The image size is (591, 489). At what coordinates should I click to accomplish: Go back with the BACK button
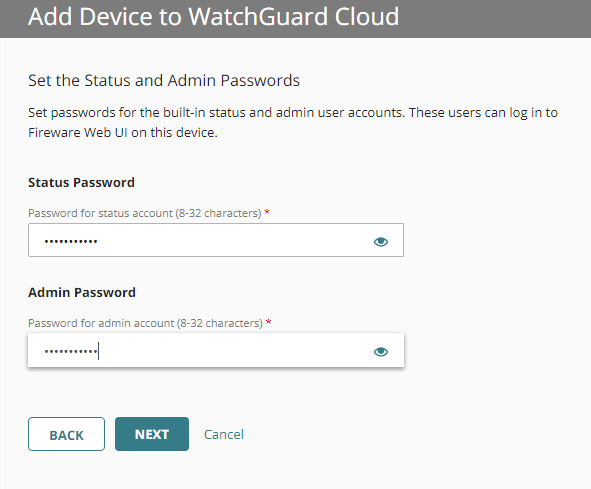point(66,434)
